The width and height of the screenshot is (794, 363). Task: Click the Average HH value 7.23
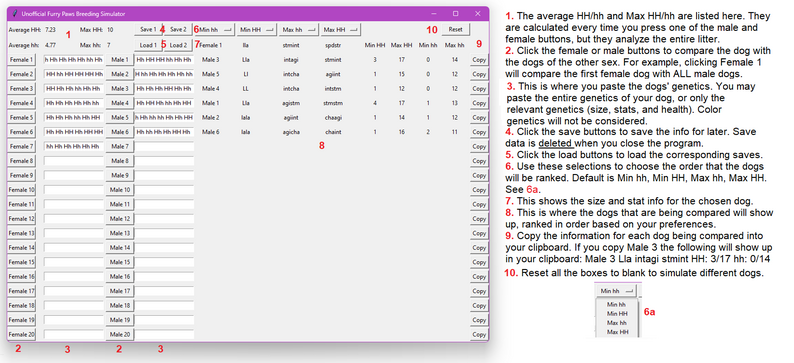(51, 30)
